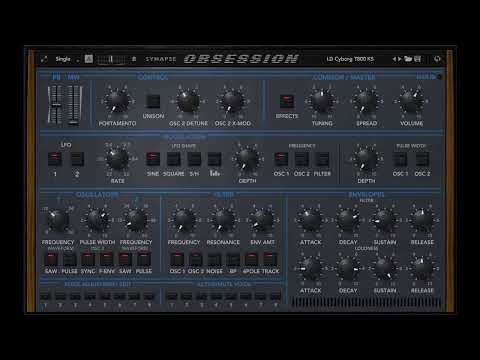Image resolution: width=480 pixels, height=360 pixels.
Task: Toggle oscillator 1 SAW waveform
Action: [51, 259]
